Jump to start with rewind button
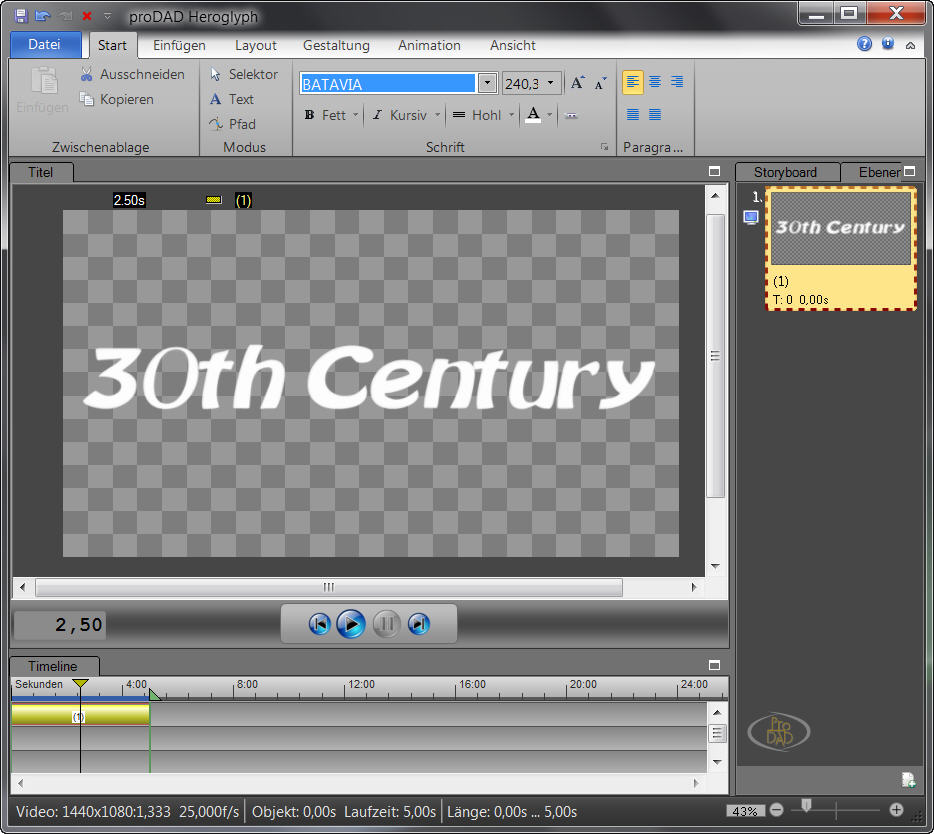 319,624
